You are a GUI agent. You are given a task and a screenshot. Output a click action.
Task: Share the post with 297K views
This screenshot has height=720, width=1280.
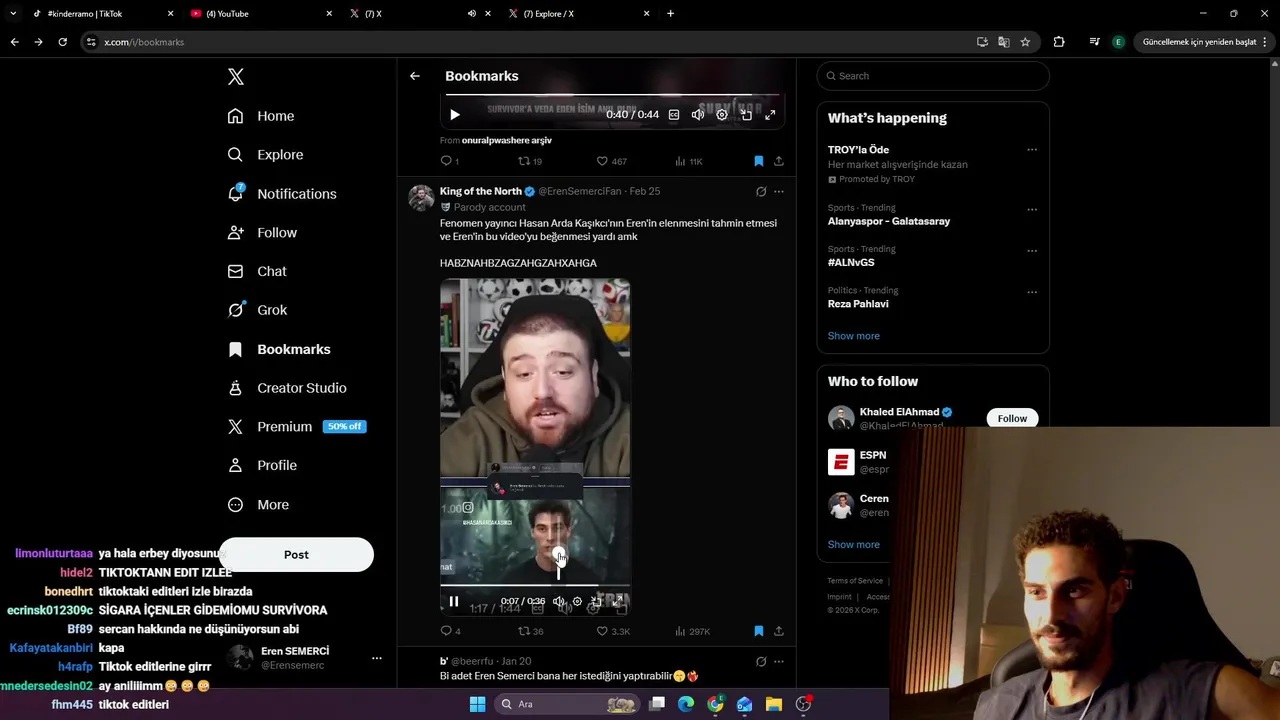[x=779, y=631]
